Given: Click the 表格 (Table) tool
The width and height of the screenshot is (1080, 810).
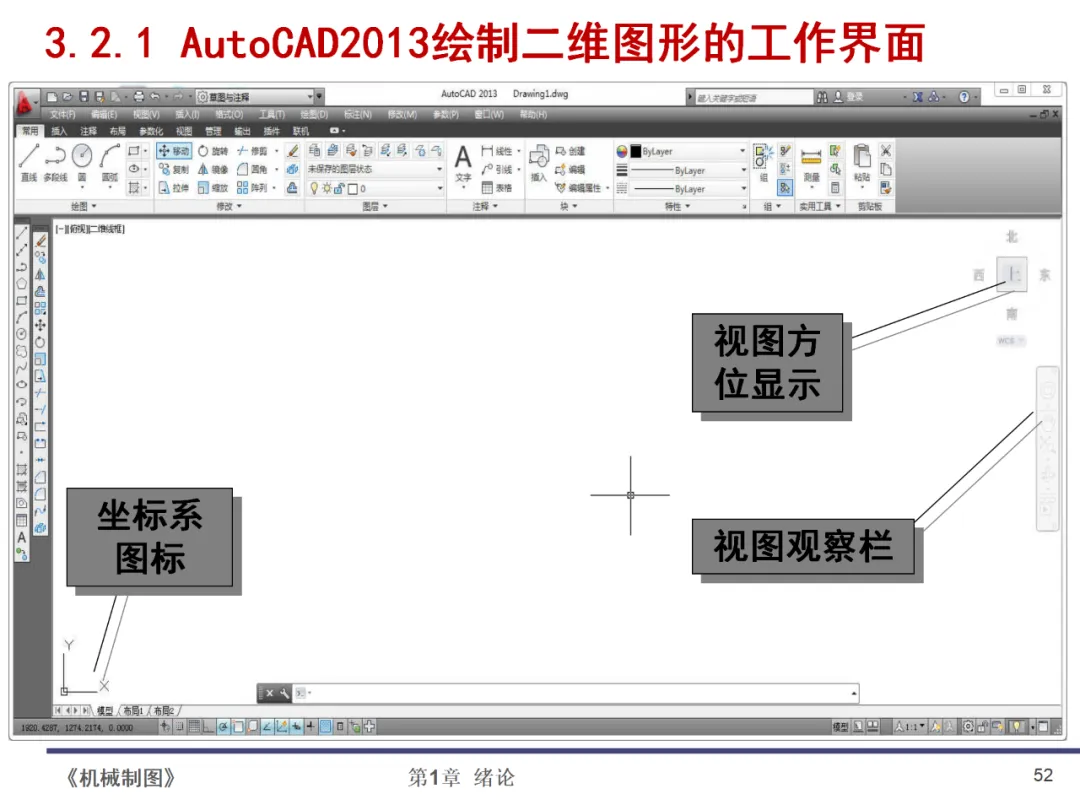Looking at the screenshot, I should [x=497, y=187].
